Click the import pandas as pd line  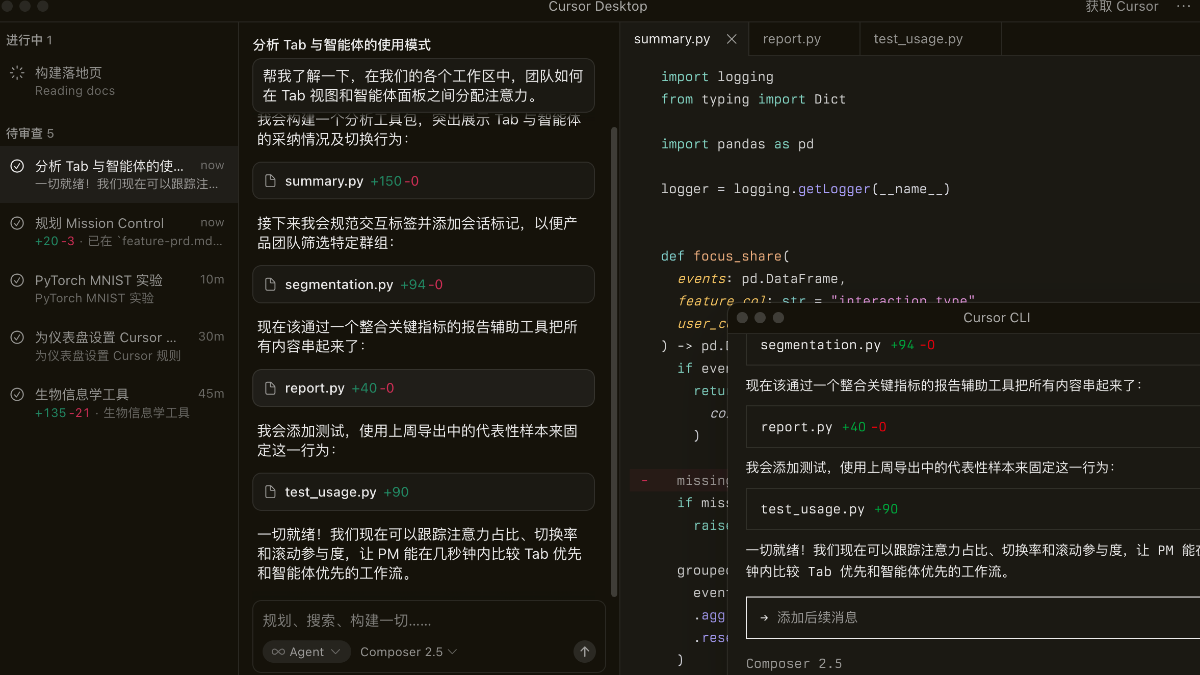[737, 144]
